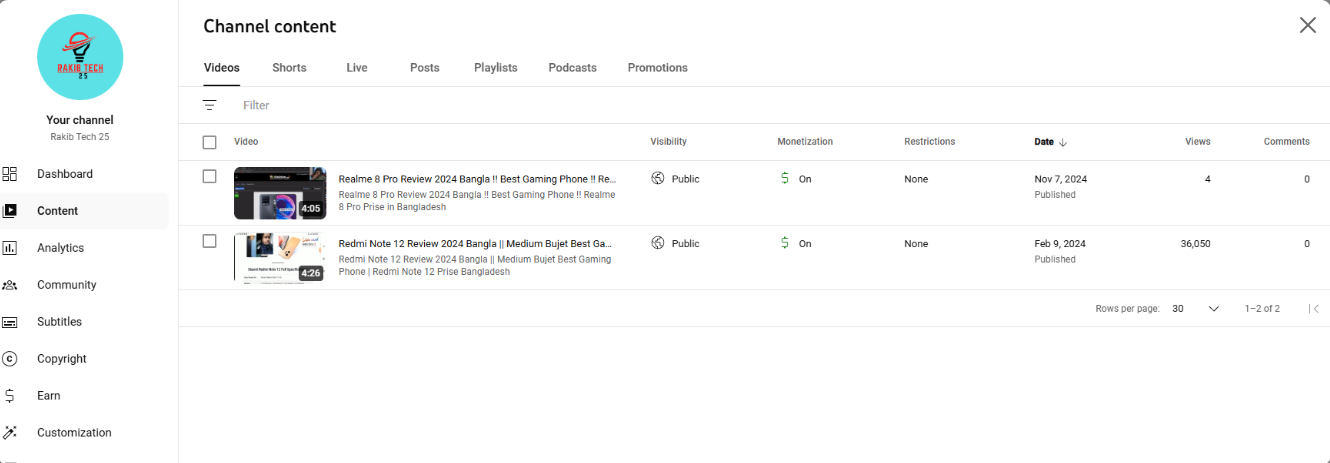
Task: Open the Realme 8 Pro video thumbnail
Action: pos(280,193)
